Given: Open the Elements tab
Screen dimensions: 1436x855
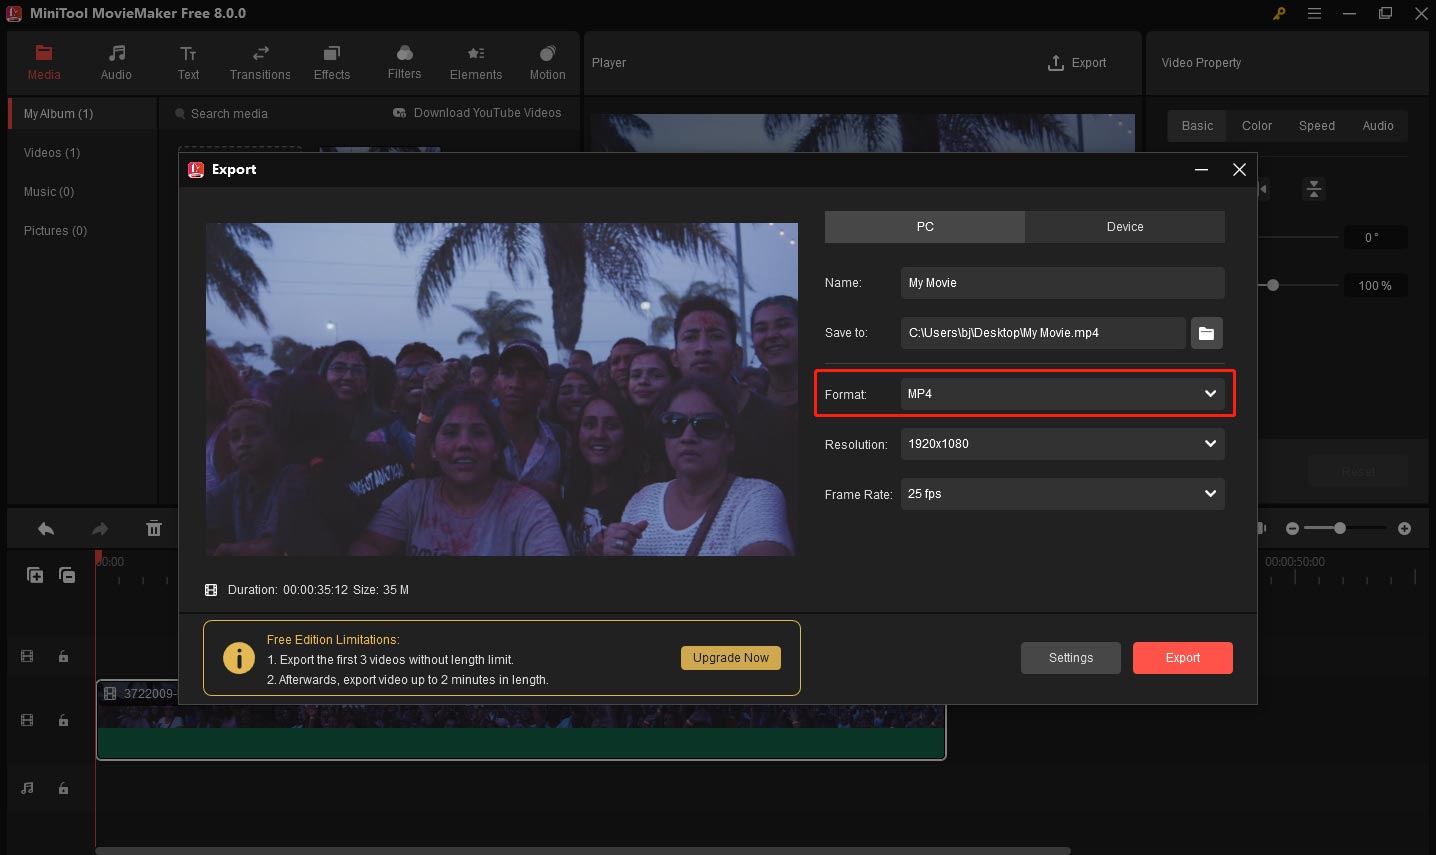Looking at the screenshot, I should 476,62.
